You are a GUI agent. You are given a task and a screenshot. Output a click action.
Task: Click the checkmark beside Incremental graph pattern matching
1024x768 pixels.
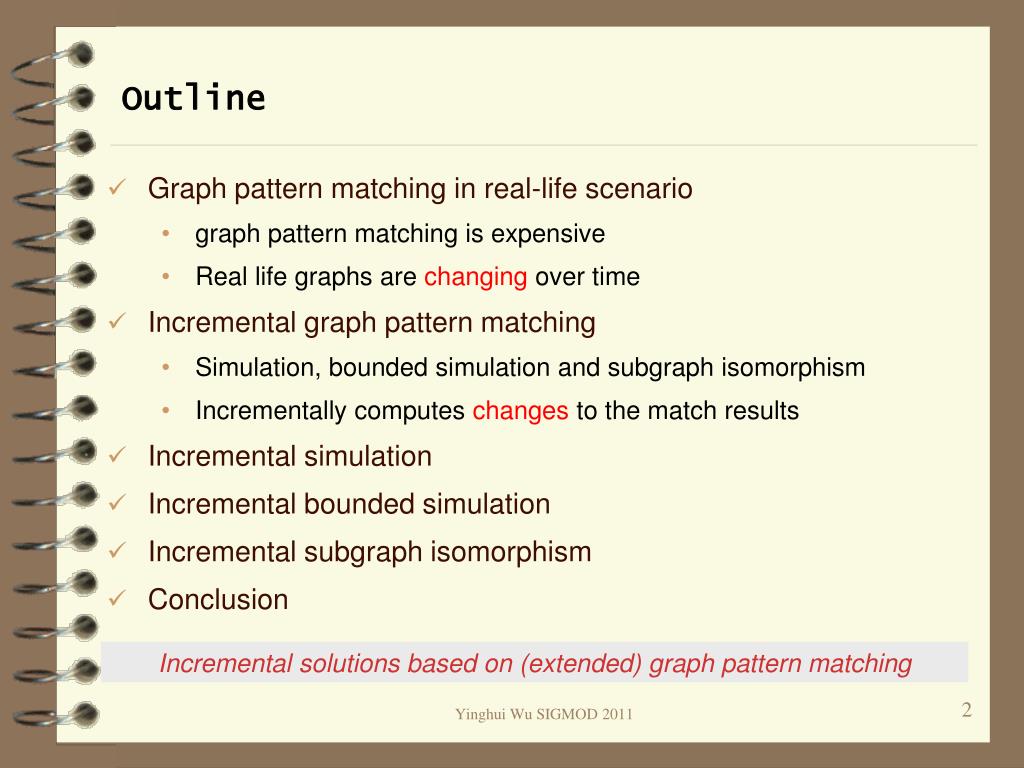point(117,321)
